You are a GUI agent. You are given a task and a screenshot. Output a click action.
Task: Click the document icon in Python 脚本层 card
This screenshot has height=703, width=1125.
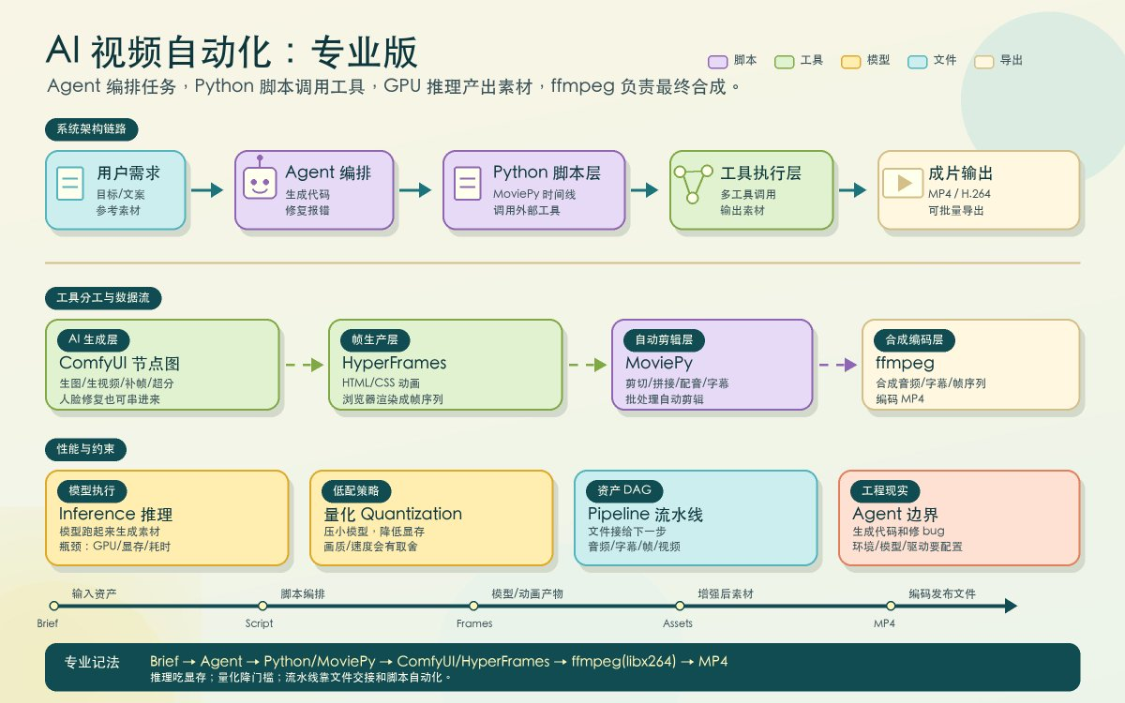pos(467,183)
